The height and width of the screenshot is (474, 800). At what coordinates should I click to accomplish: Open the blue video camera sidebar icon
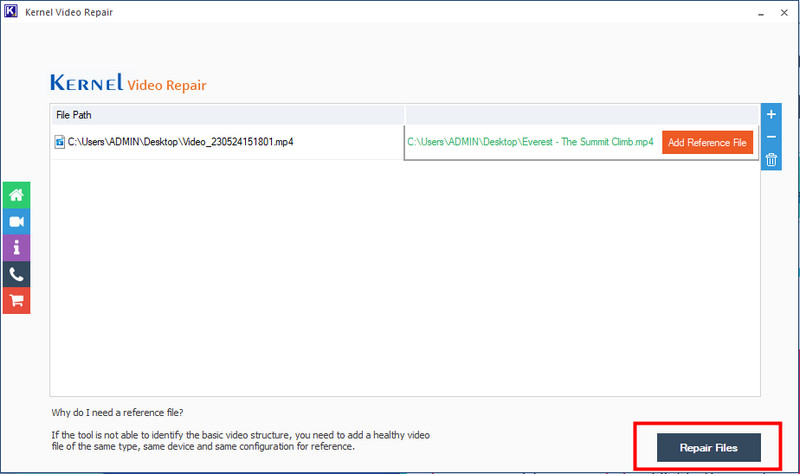[16, 221]
